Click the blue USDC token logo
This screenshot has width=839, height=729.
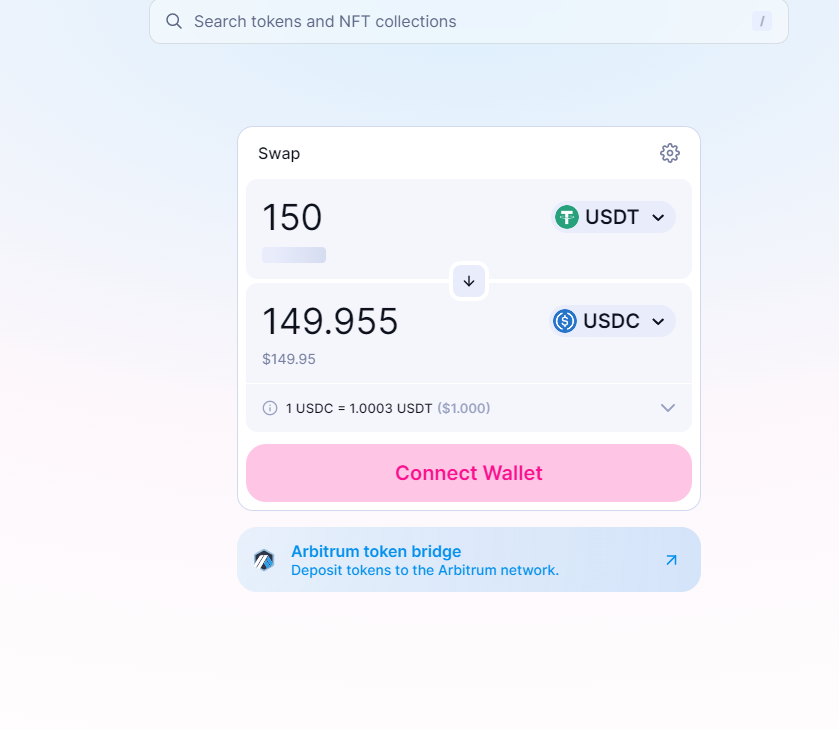coord(565,321)
